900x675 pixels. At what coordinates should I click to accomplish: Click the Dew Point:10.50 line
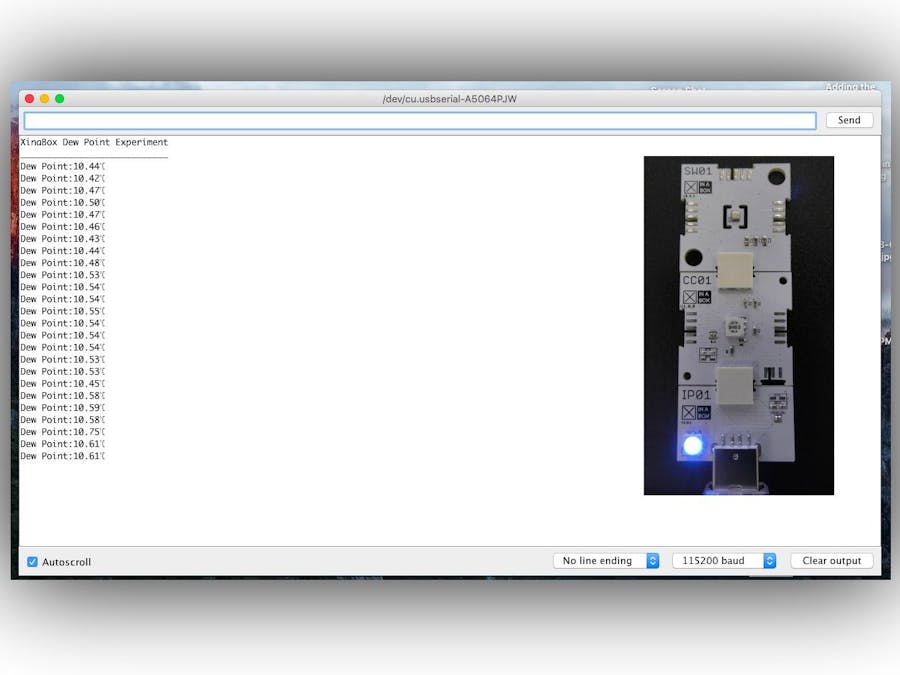(63, 203)
